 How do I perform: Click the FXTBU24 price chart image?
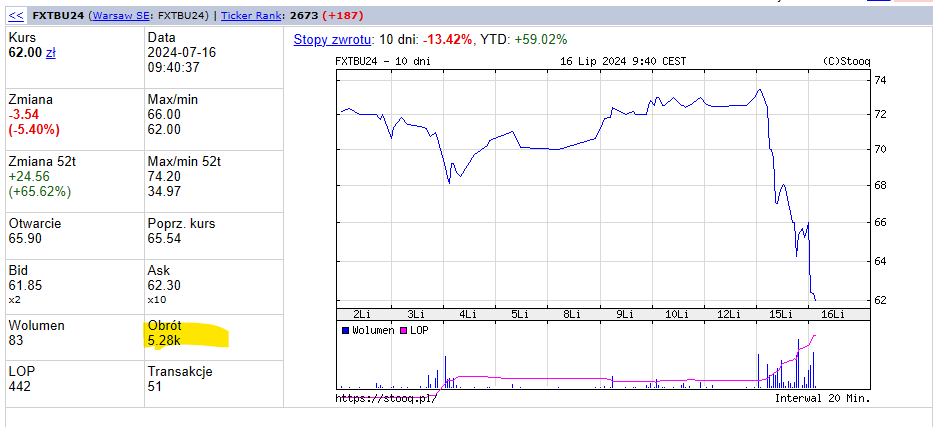(603, 230)
